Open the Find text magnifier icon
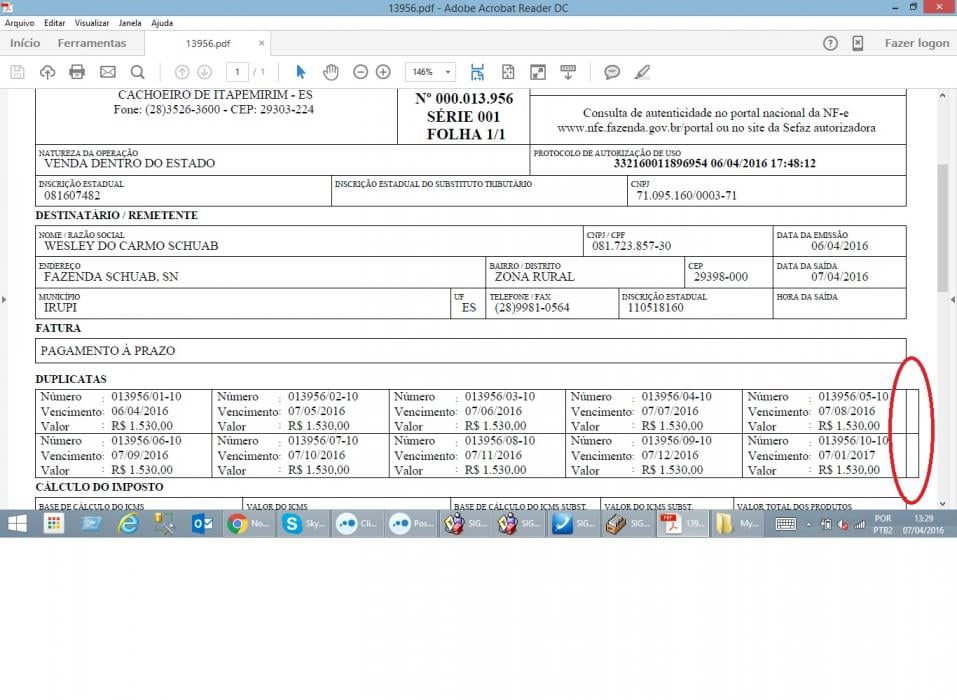The width and height of the screenshot is (957, 700). [x=137, y=72]
